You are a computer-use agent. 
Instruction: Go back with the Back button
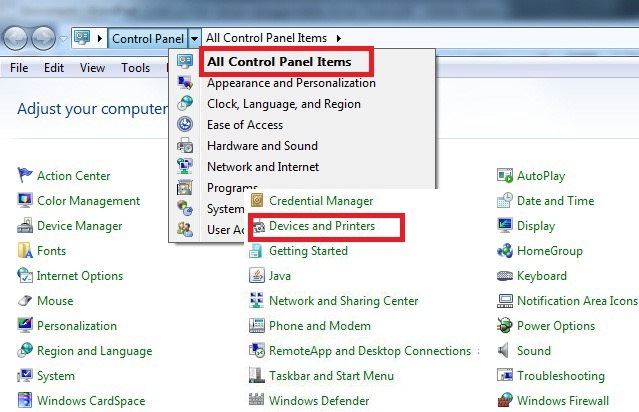tap(15, 38)
